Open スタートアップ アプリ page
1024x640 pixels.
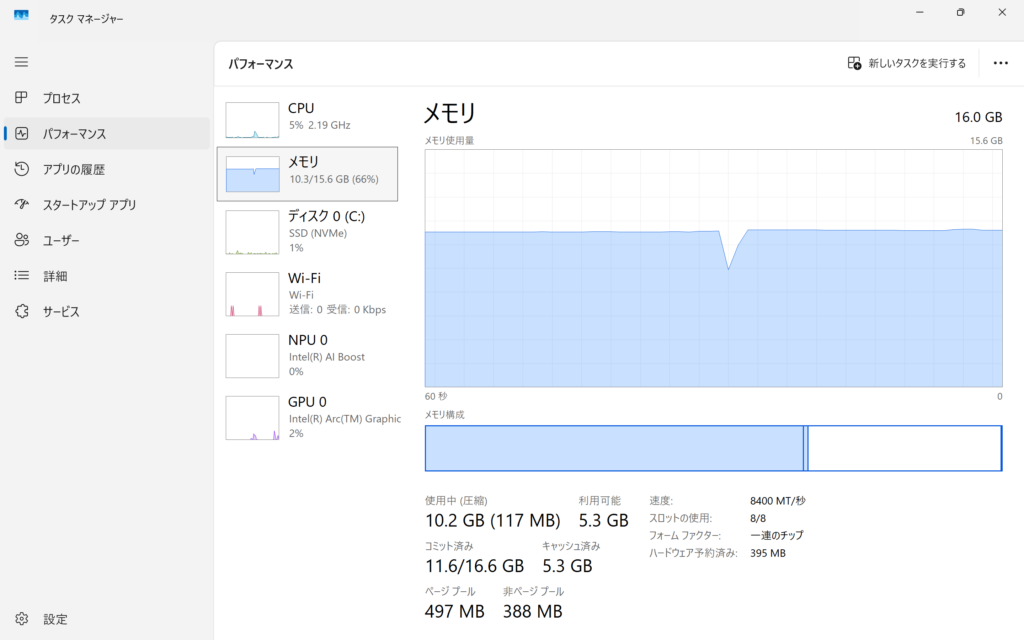107,204
